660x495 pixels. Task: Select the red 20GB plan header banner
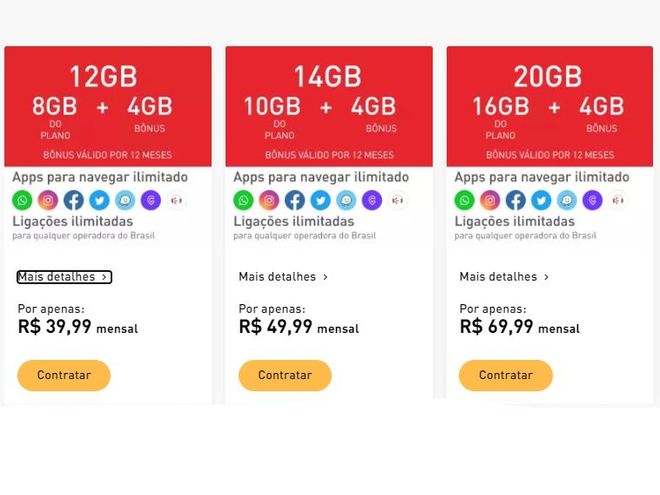click(550, 106)
